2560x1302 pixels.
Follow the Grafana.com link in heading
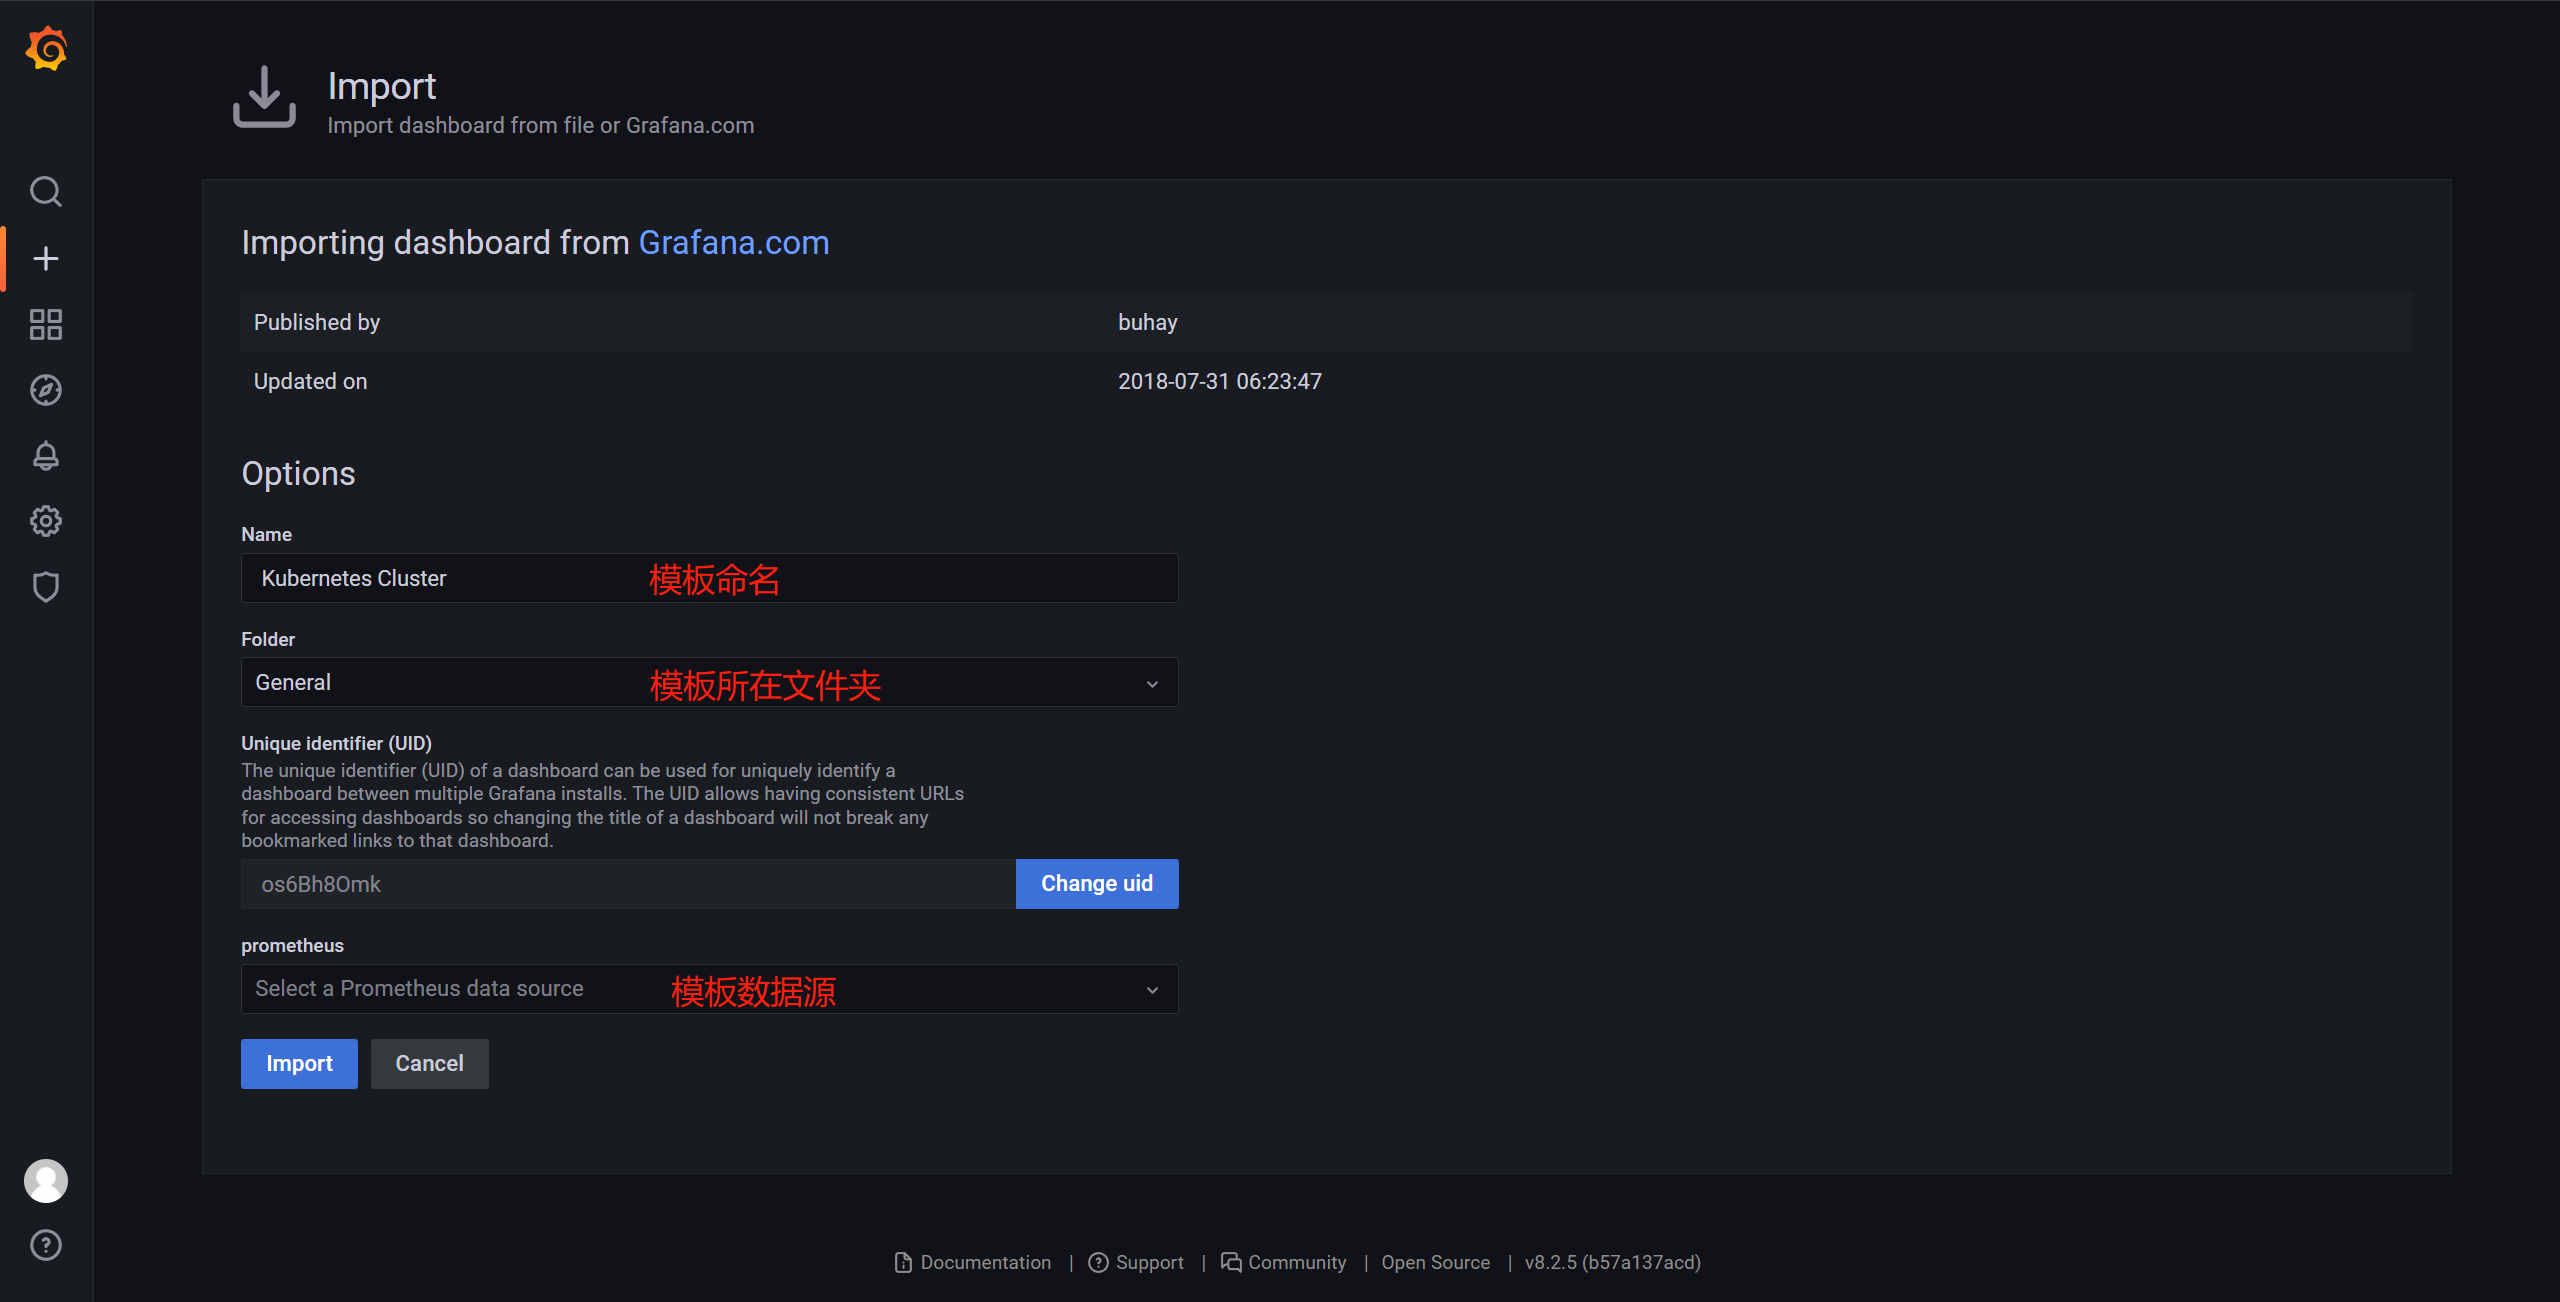(733, 243)
